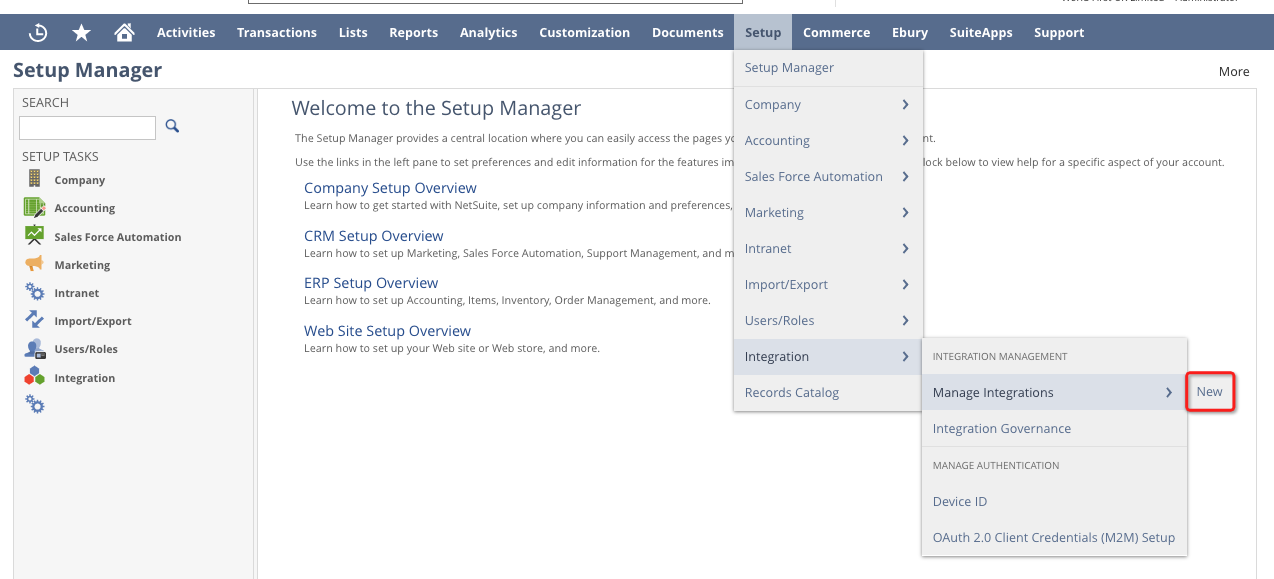Choose OAuth 2.0 Client Credentials Setup
Image resolution: width=1274 pixels, height=579 pixels.
click(1053, 537)
